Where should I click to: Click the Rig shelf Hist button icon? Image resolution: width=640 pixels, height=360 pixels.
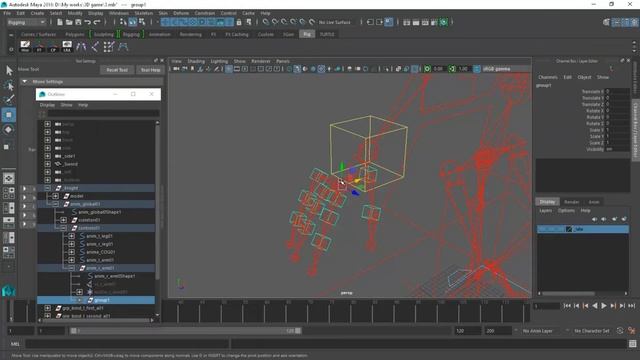point(25,47)
